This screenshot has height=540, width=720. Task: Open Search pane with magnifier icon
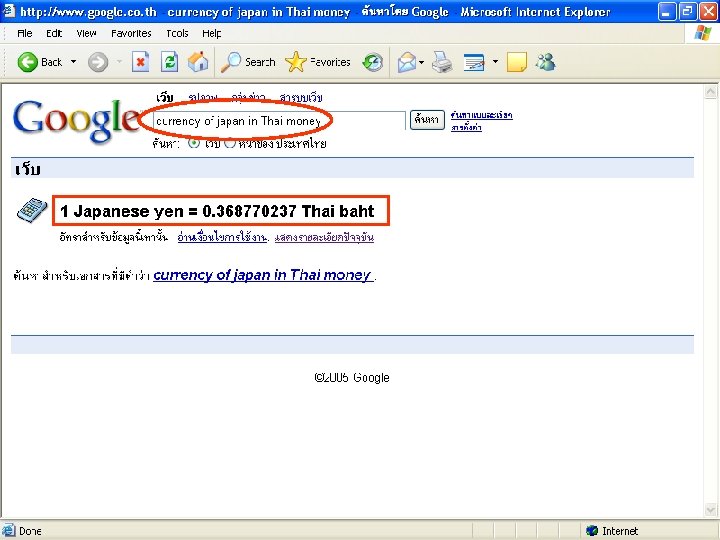click(x=248, y=62)
